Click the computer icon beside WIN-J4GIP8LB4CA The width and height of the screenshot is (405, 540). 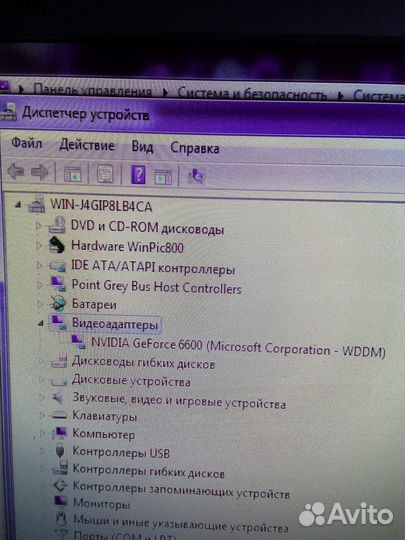tap(36, 205)
